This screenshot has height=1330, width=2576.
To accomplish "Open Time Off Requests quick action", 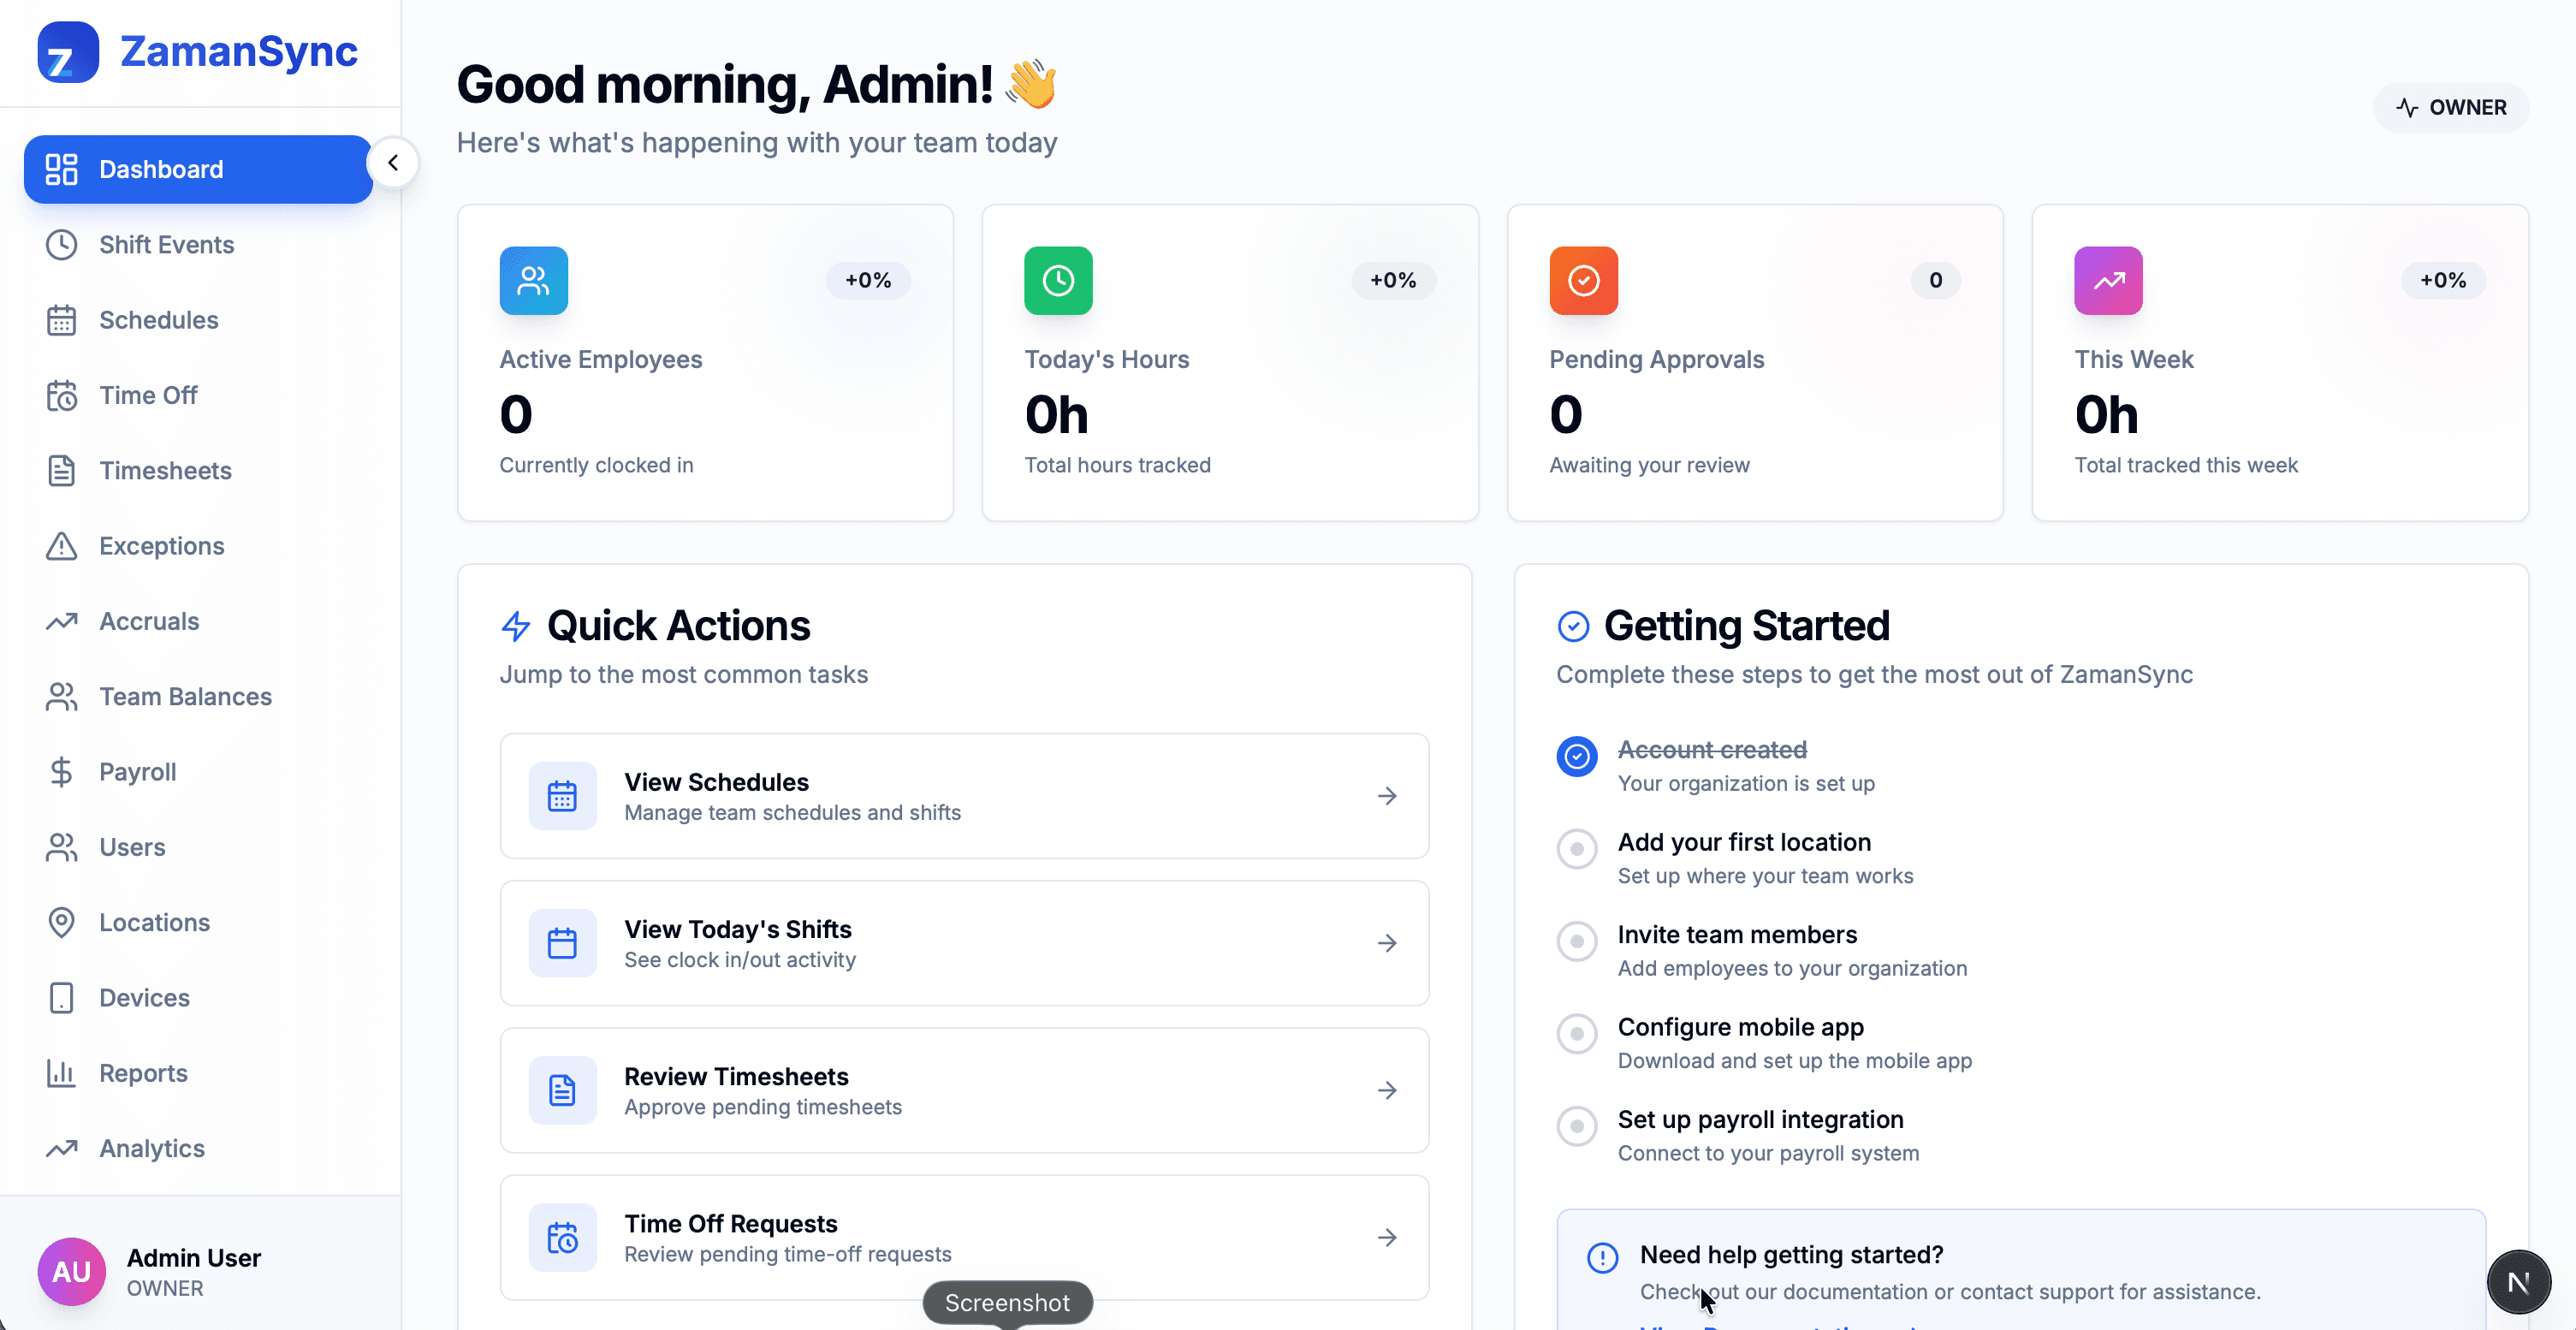I will click(963, 1237).
